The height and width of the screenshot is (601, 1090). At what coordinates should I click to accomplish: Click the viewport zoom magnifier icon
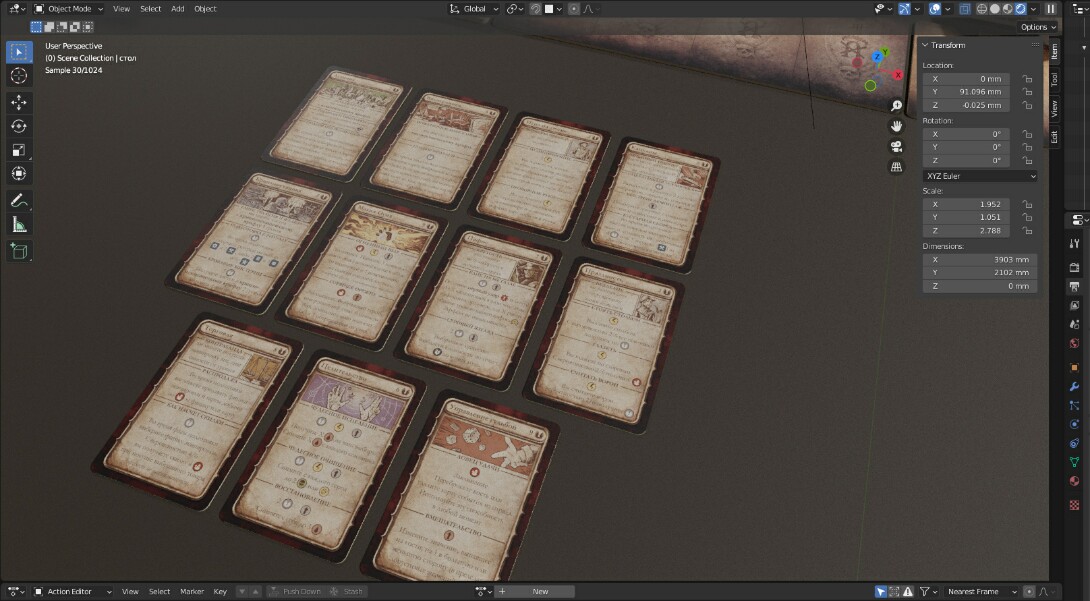click(x=896, y=106)
